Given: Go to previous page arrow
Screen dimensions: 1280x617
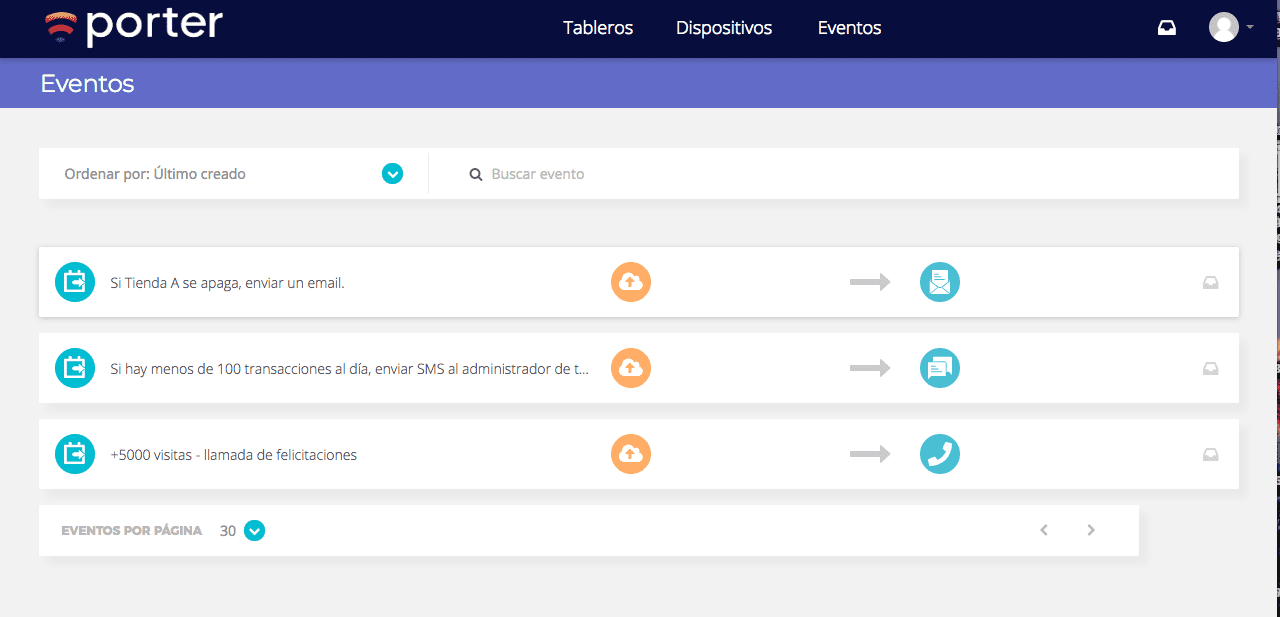Looking at the screenshot, I should click(1044, 530).
